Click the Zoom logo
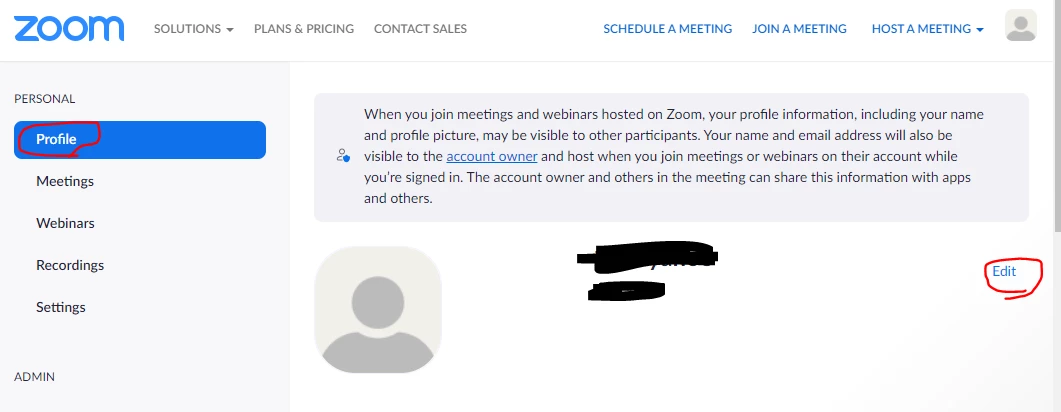Screen dimensions: 1061x412 (x=69, y=28)
